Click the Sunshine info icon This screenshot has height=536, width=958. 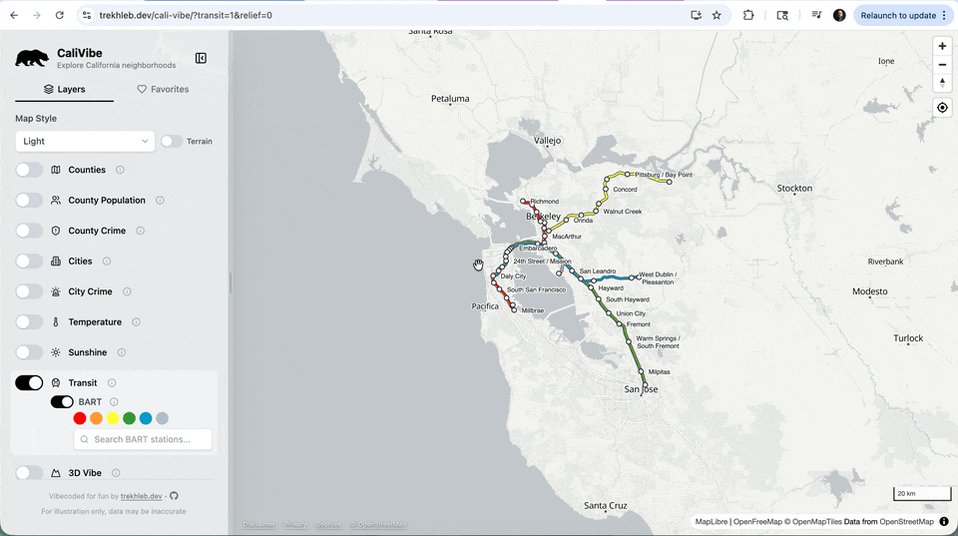point(121,353)
